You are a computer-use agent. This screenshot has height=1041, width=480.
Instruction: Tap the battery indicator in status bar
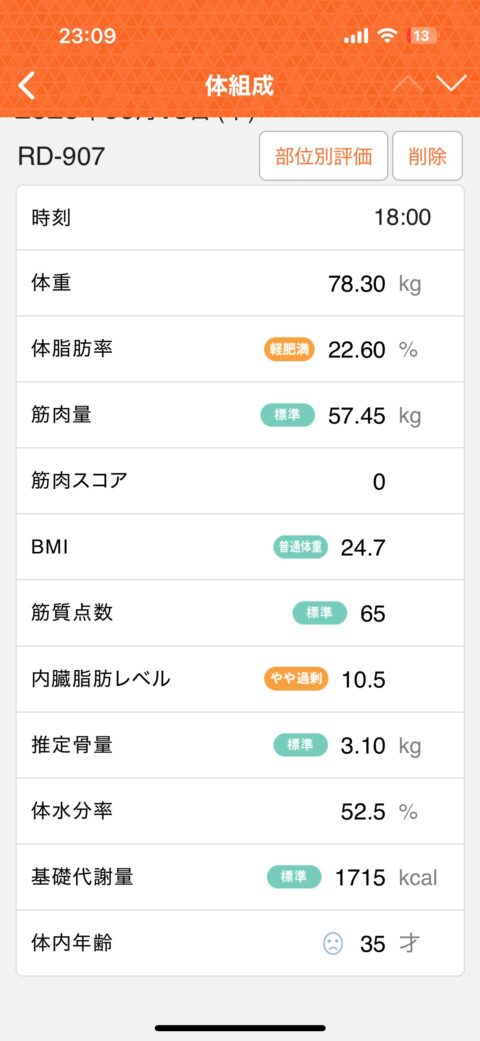point(422,36)
